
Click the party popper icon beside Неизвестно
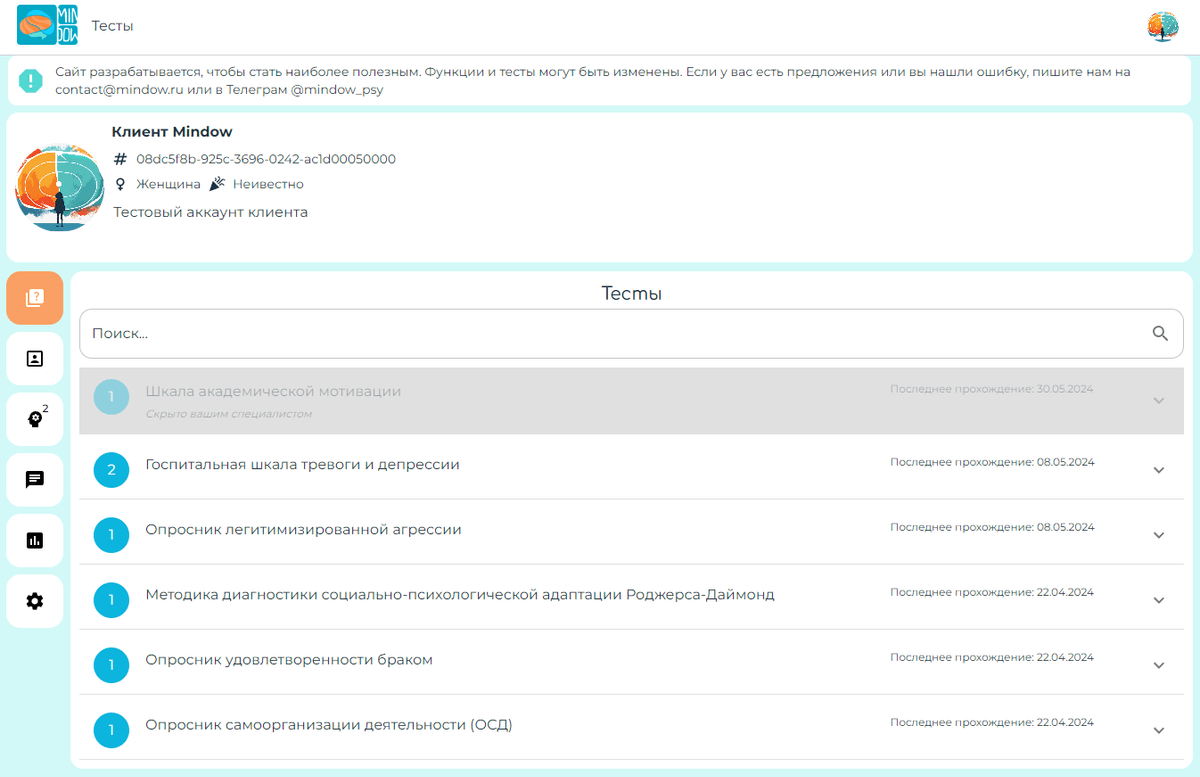pos(217,184)
